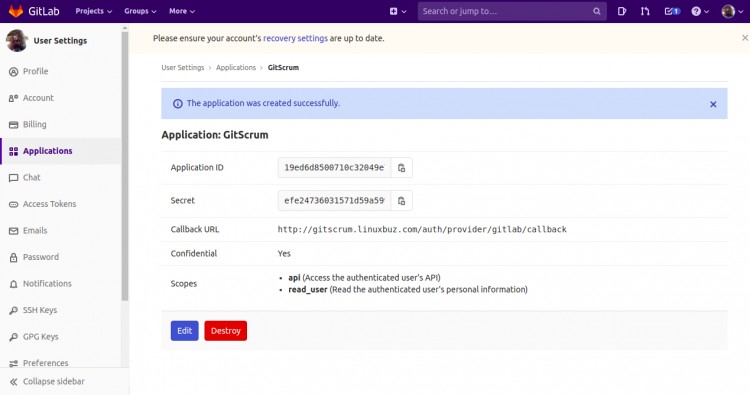
Task: Click the Application ID value field
Action: [x=334, y=168]
